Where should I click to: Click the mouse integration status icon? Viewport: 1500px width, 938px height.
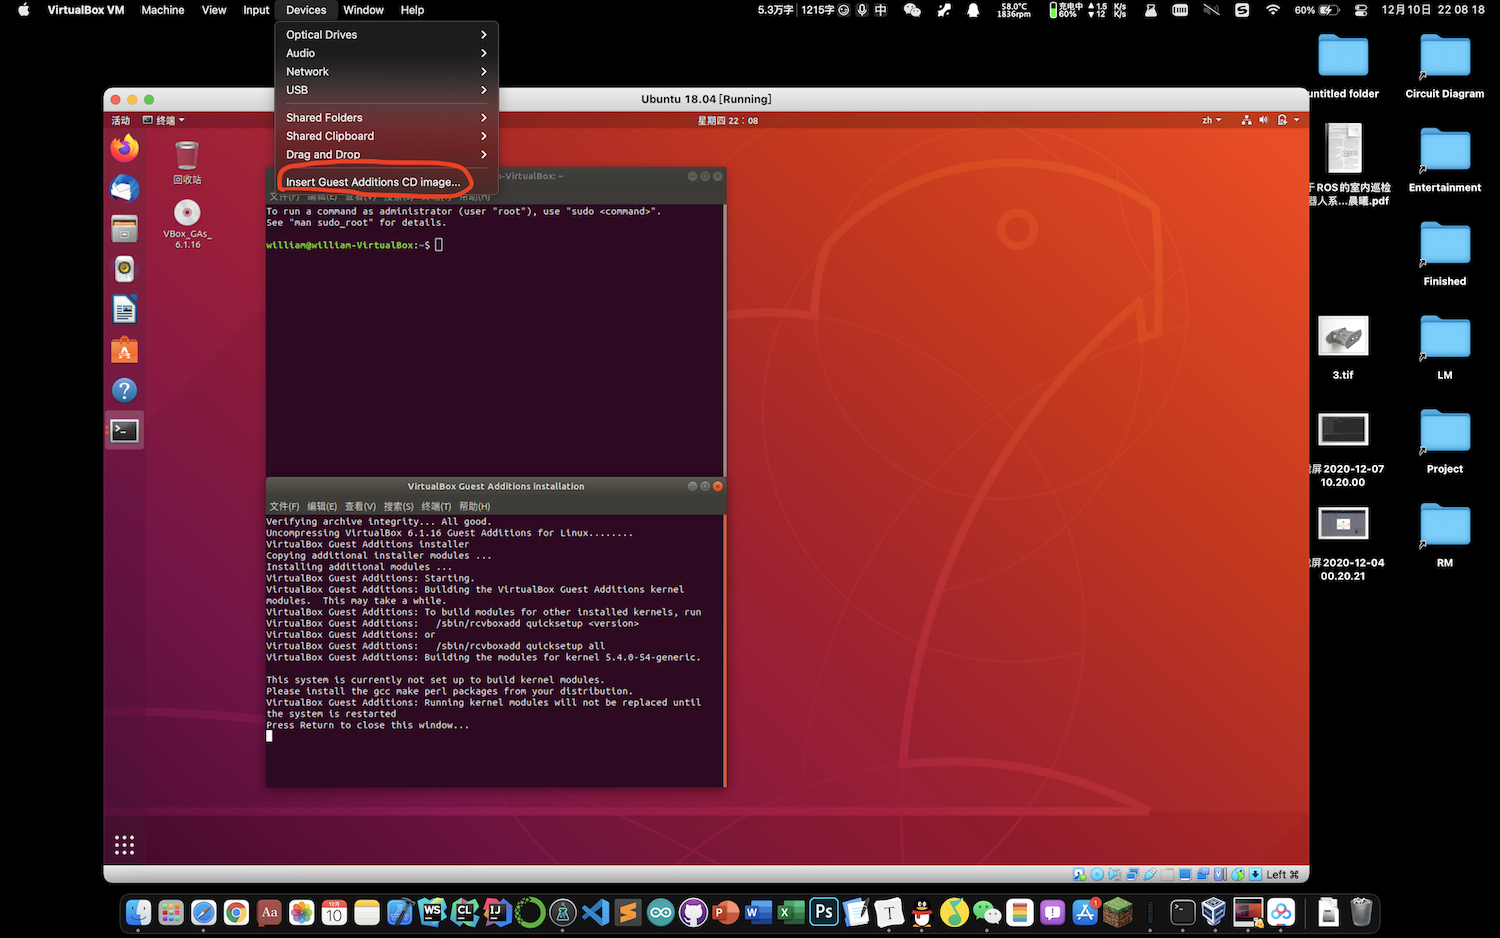tap(1238, 874)
